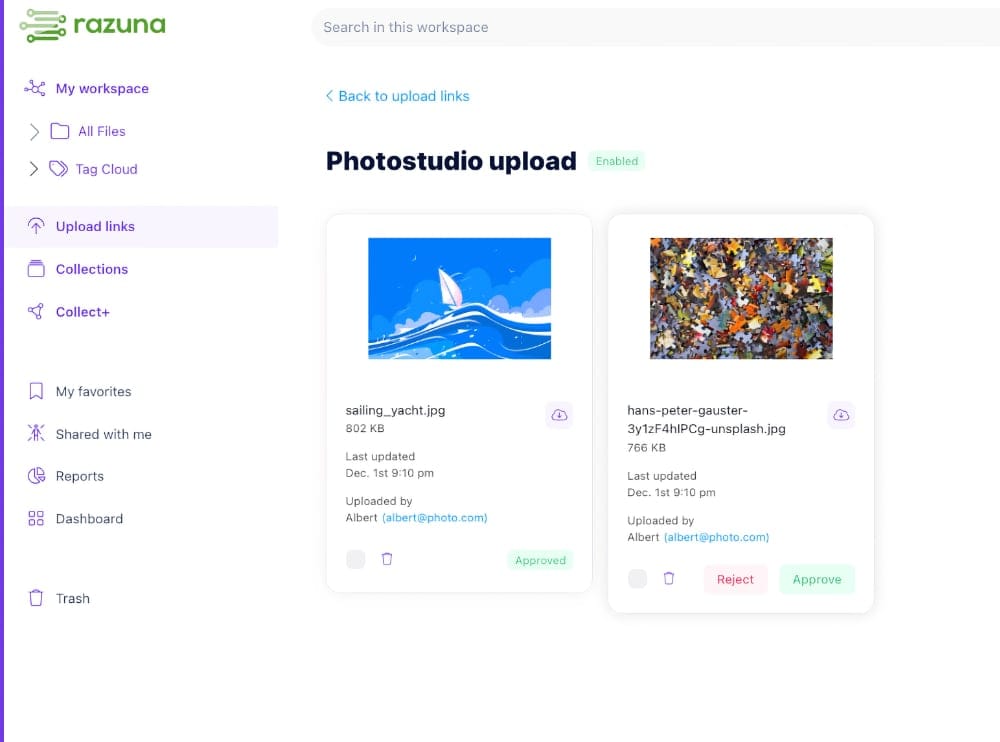
Task: Click the Shared with me icon
Action: point(36,433)
